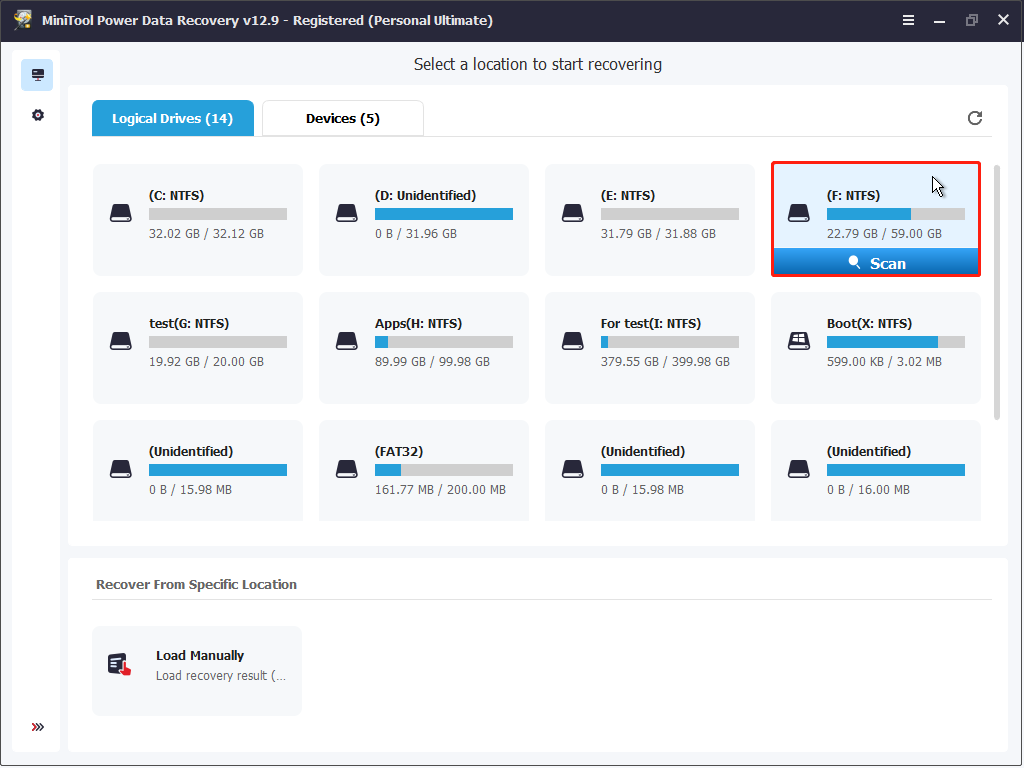
Task: Click the drive list vertical scrollbar
Action: [997, 293]
